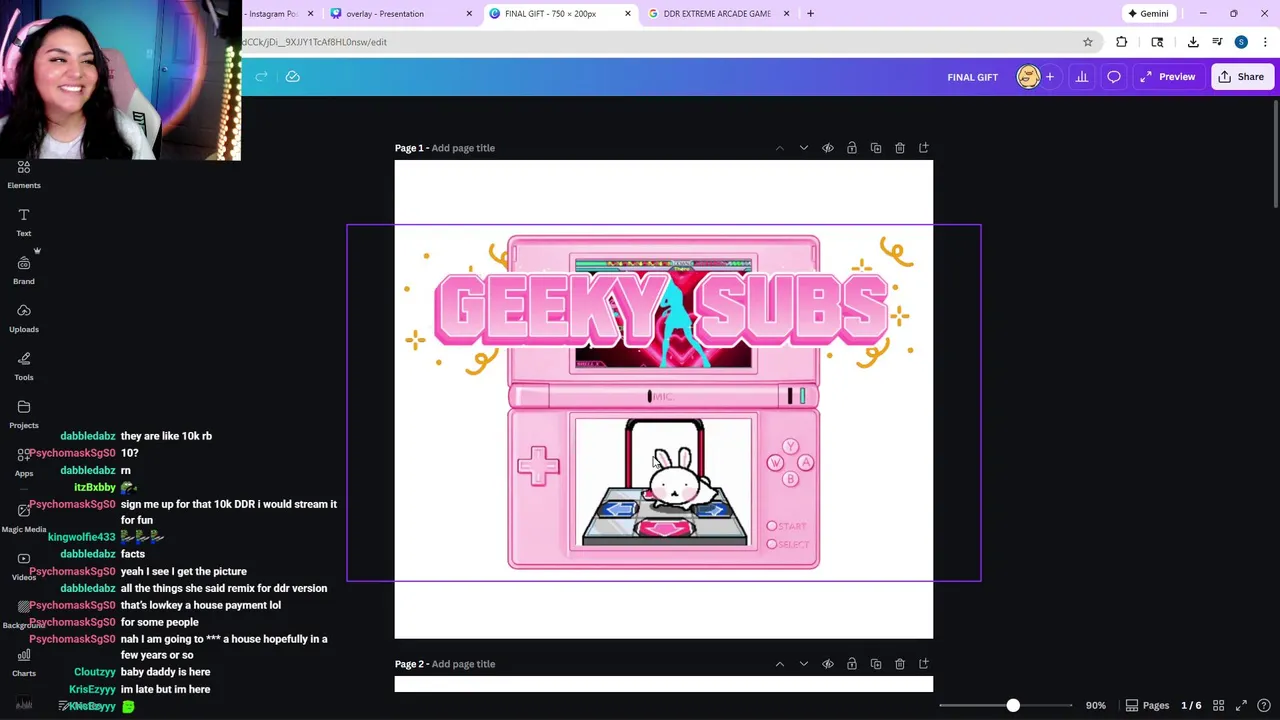The width and height of the screenshot is (1280, 720).
Task: Click the Share button
Action: 1241,77
